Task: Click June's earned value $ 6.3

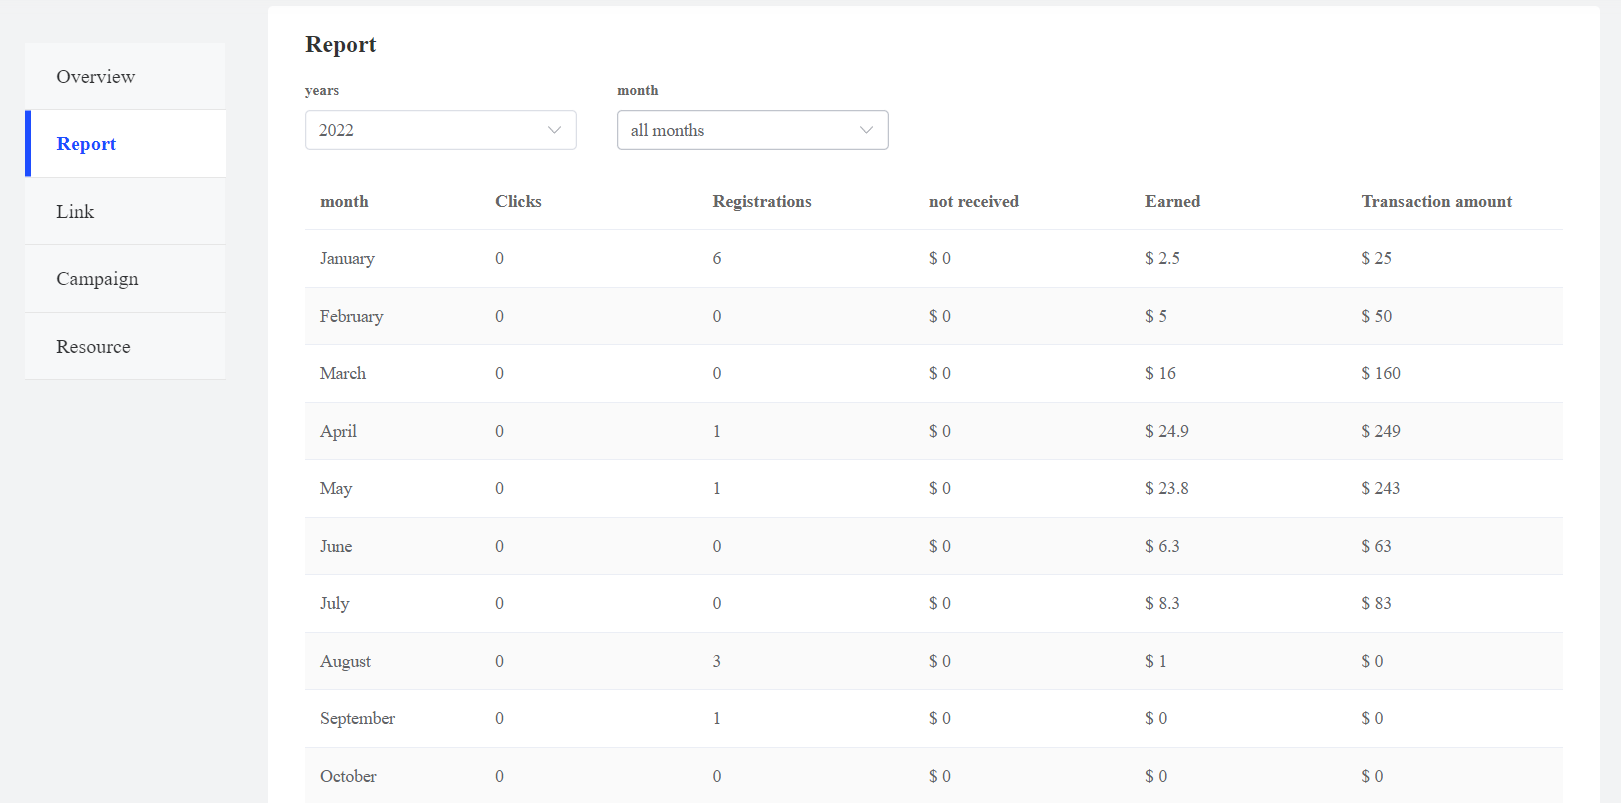Action: [x=1162, y=546]
